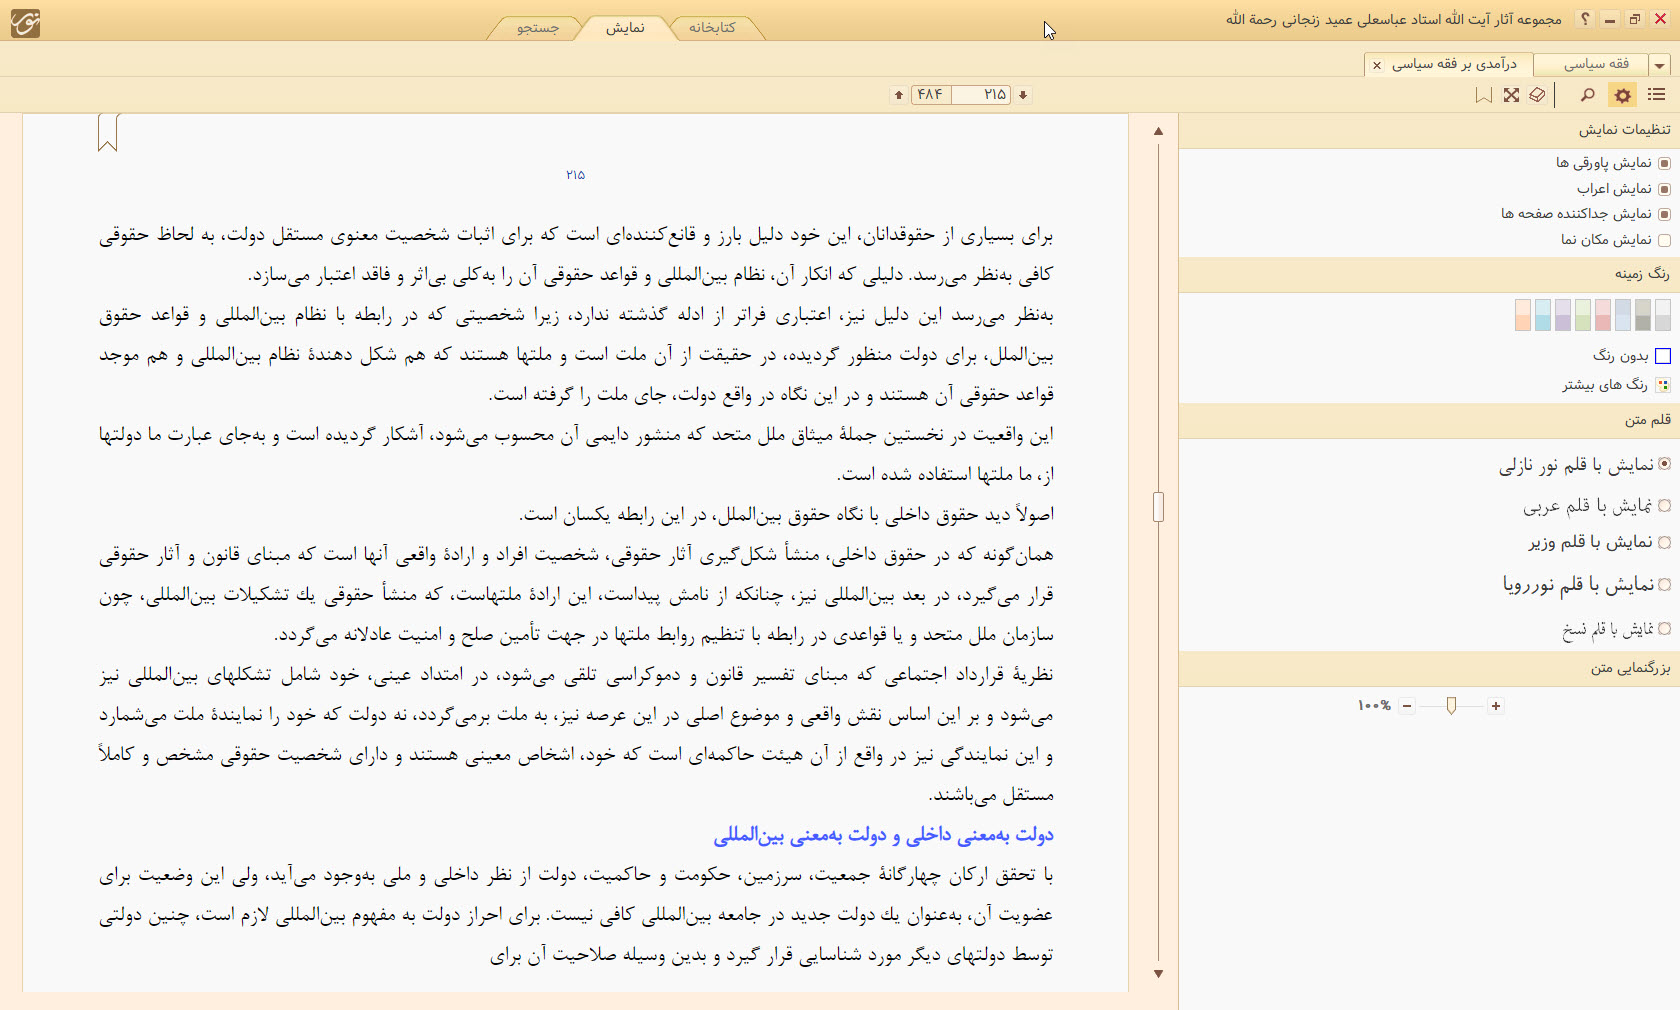This screenshot has width=1680, height=1010.
Task: Click the display settings gear icon
Action: [x=1622, y=95]
